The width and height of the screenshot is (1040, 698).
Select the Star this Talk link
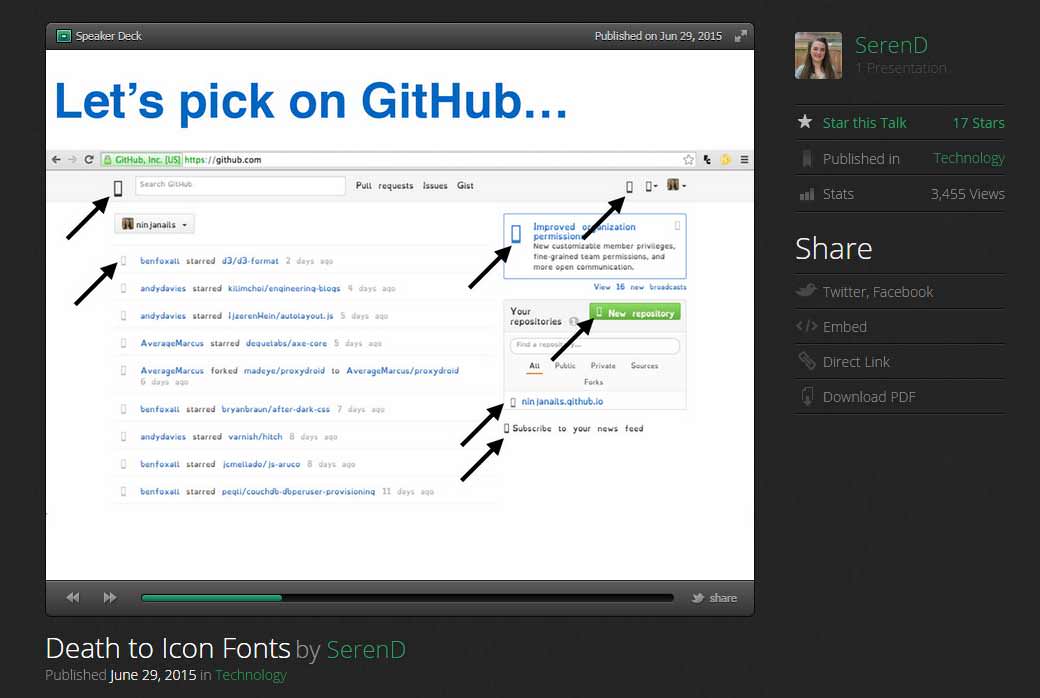pos(864,123)
